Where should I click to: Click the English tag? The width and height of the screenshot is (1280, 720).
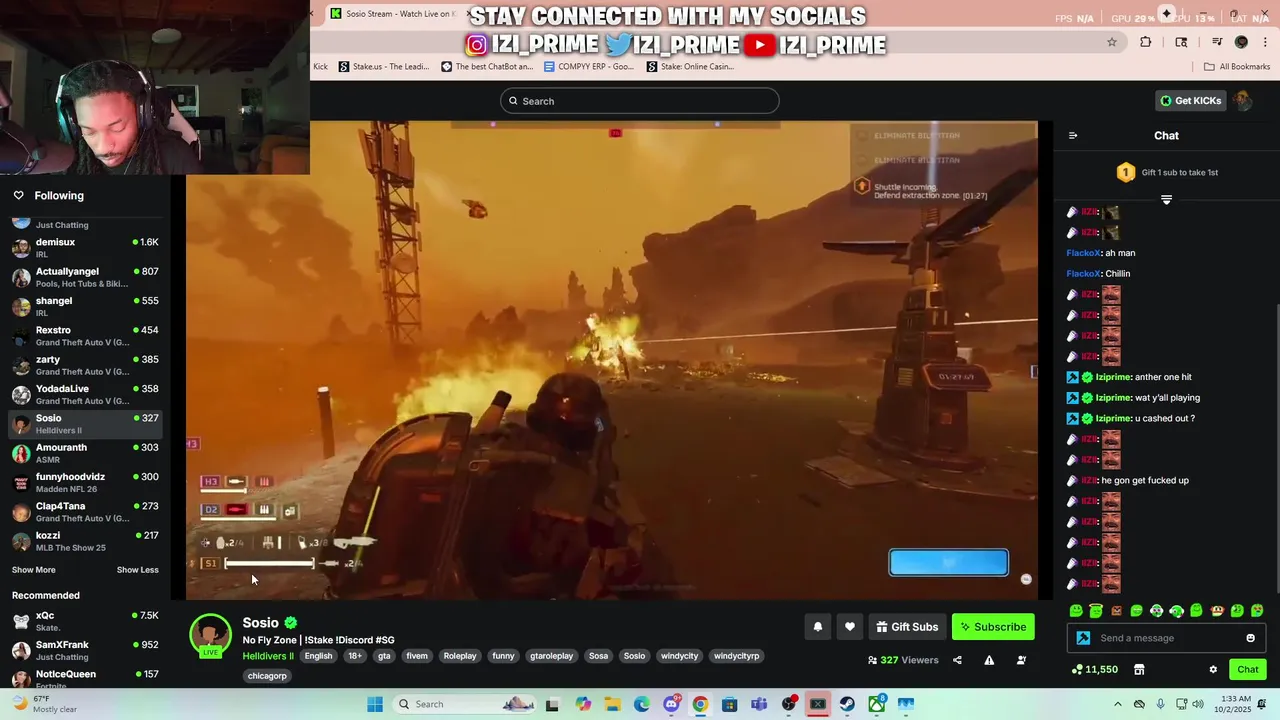pyautogui.click(x=318, y=656)
